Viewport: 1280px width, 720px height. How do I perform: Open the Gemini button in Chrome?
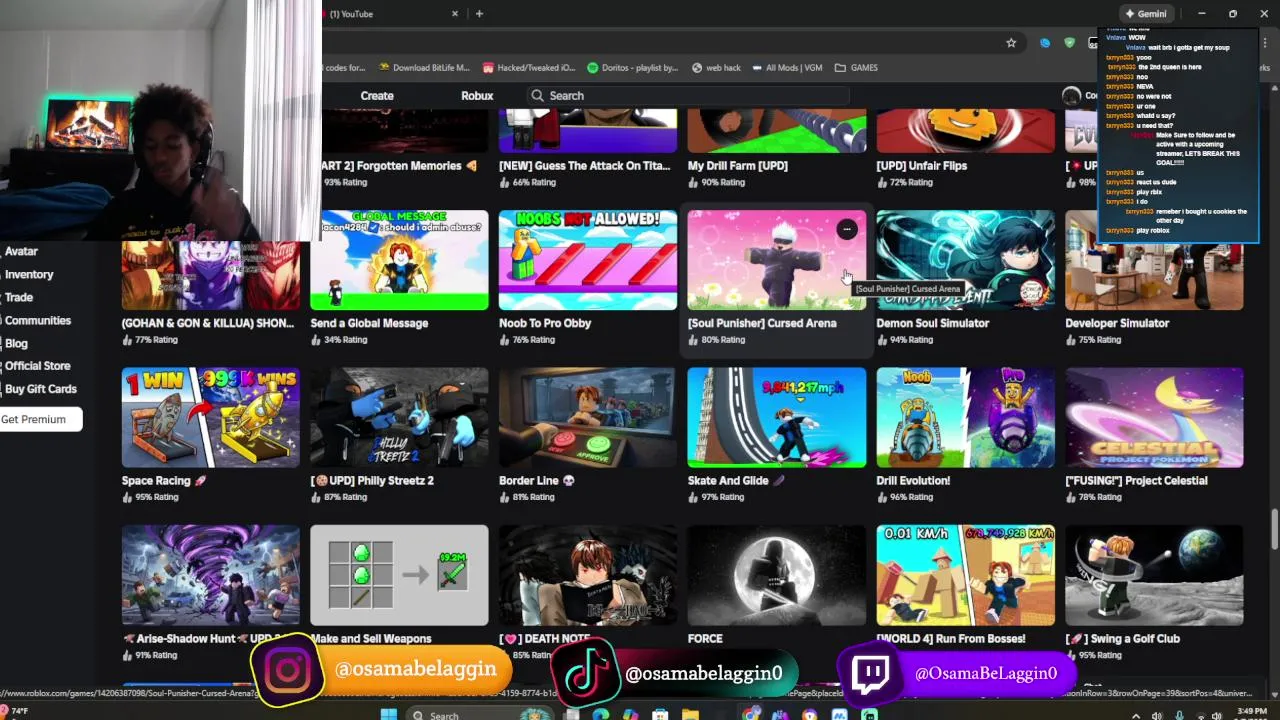point(1145,14)
